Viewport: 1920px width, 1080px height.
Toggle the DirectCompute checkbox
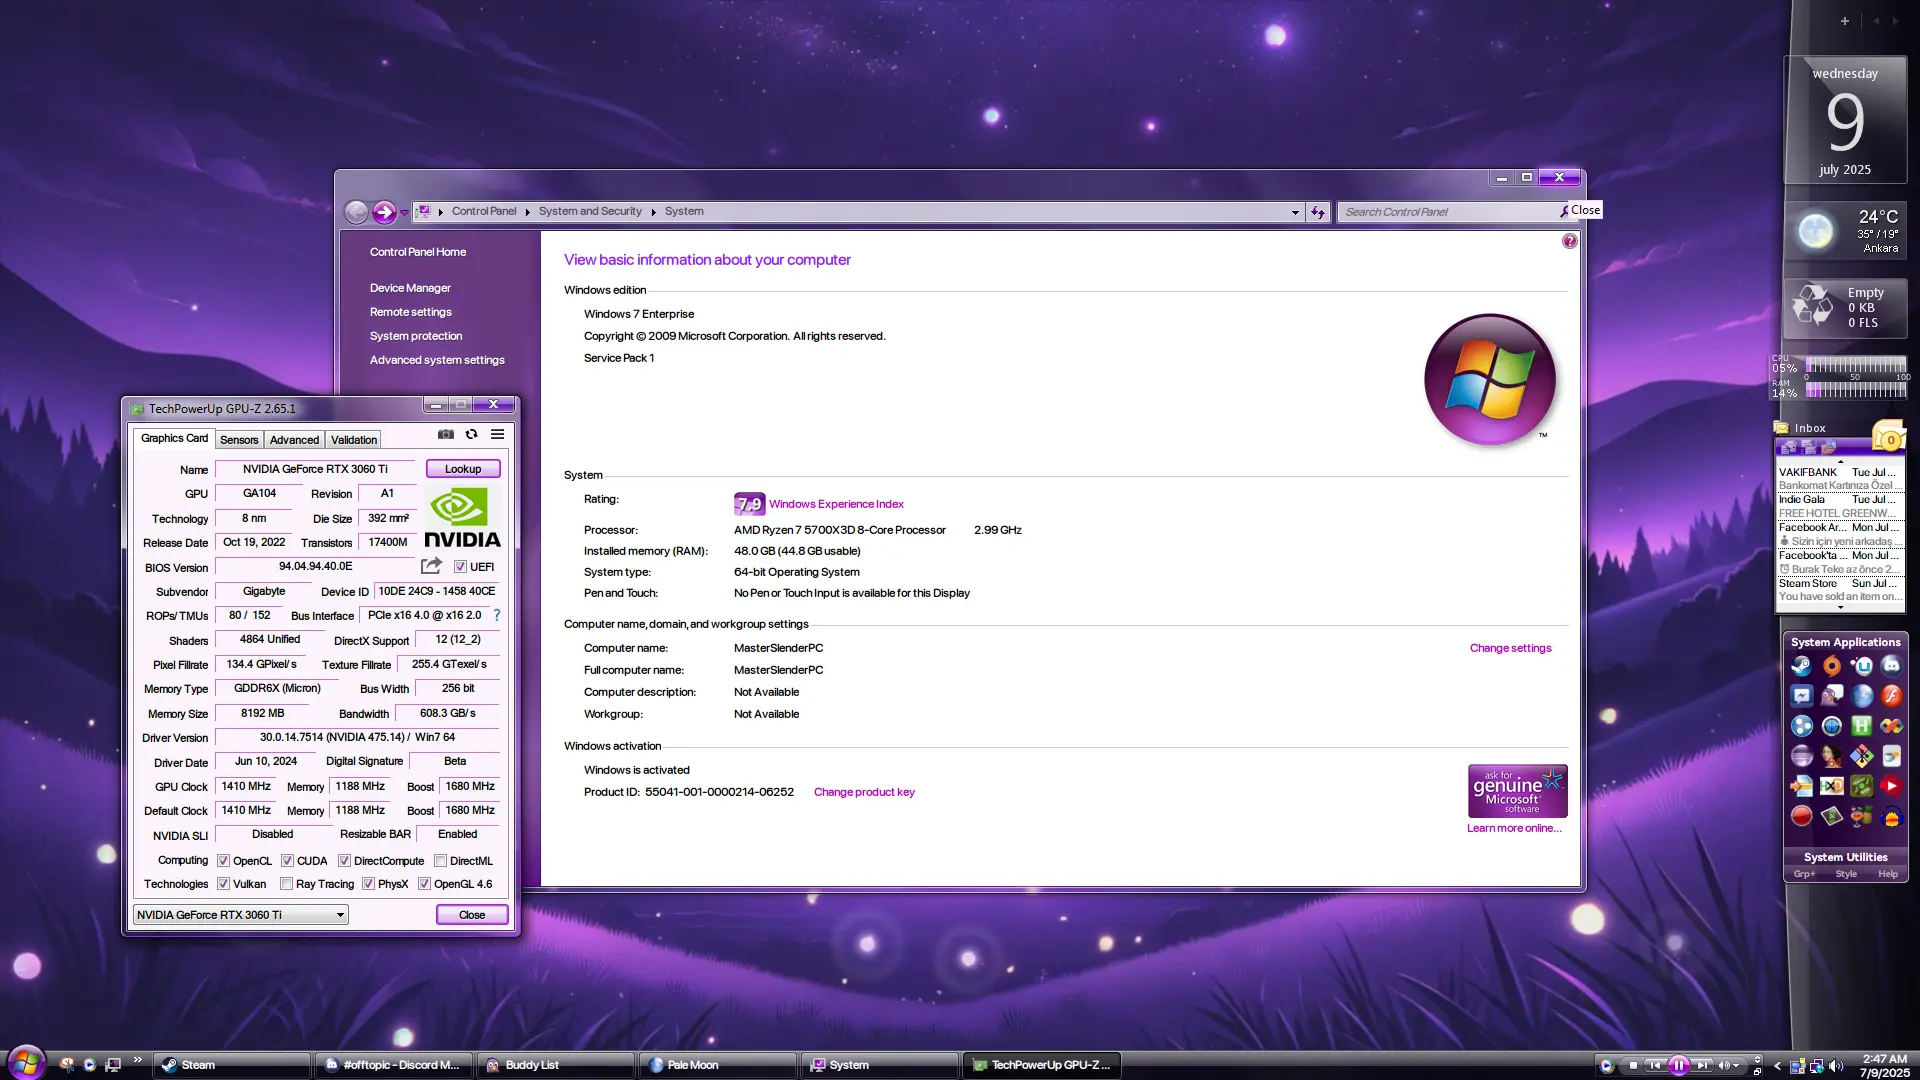344,861
